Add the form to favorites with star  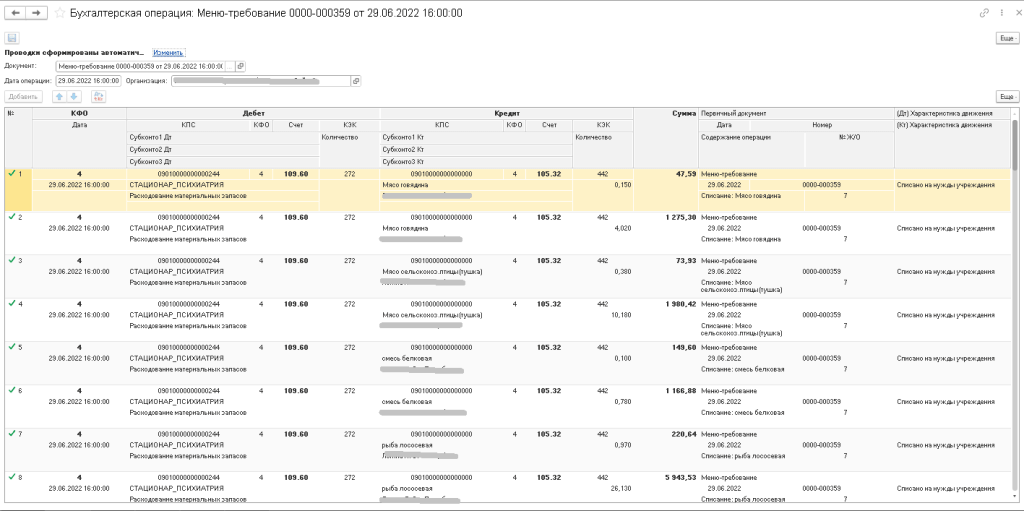point(61,13)
